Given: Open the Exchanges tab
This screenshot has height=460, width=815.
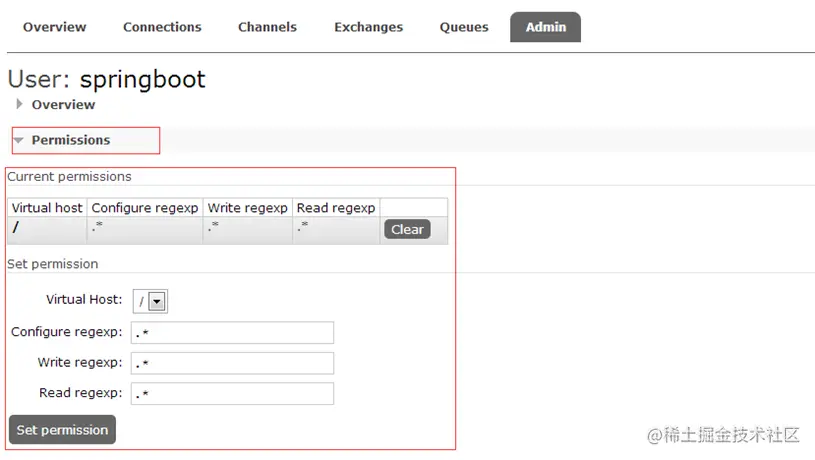Looking at the screenshot, I should (x=369, y=27).
